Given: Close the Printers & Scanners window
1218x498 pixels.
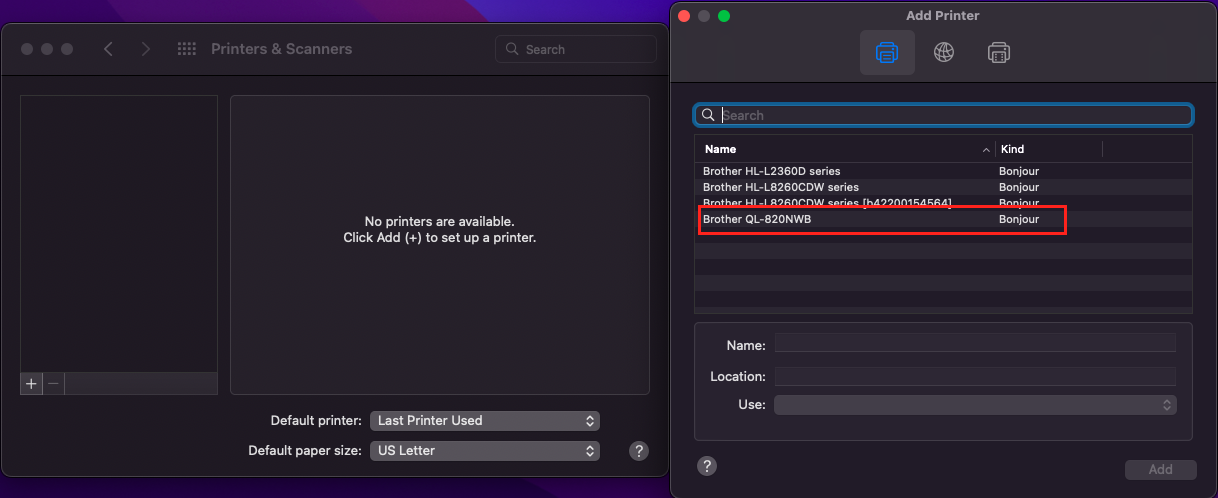Looking at the screenshot, I should click(x=27, y=49).
